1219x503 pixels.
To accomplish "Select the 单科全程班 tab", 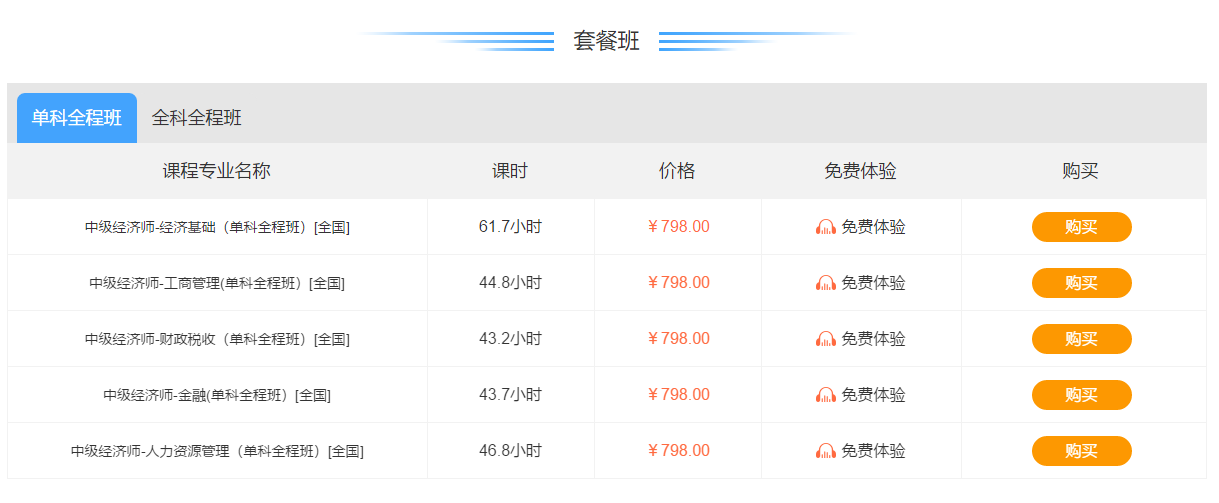I will click(77, 118).
